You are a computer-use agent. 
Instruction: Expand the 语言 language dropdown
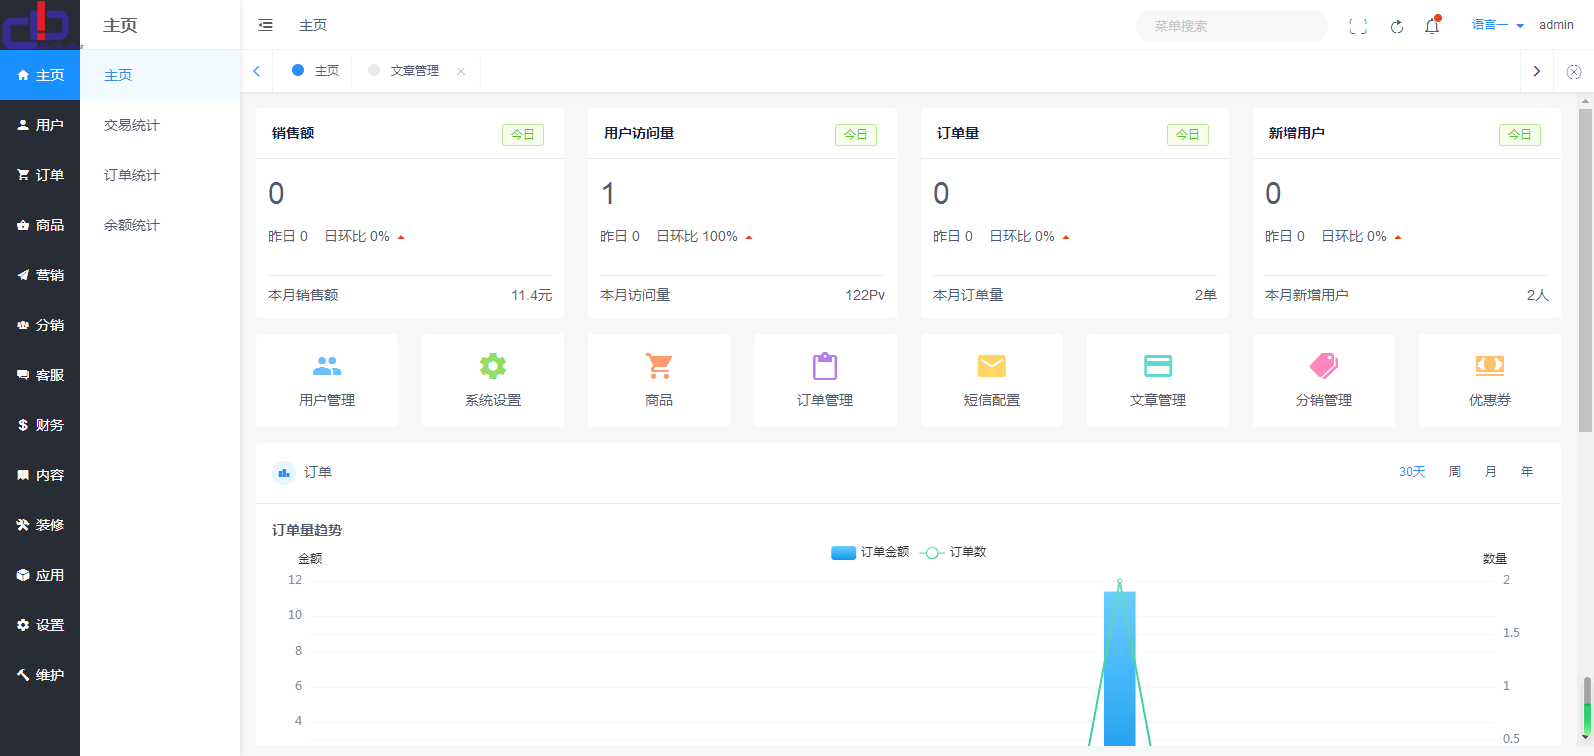(x=1497, y=25)
